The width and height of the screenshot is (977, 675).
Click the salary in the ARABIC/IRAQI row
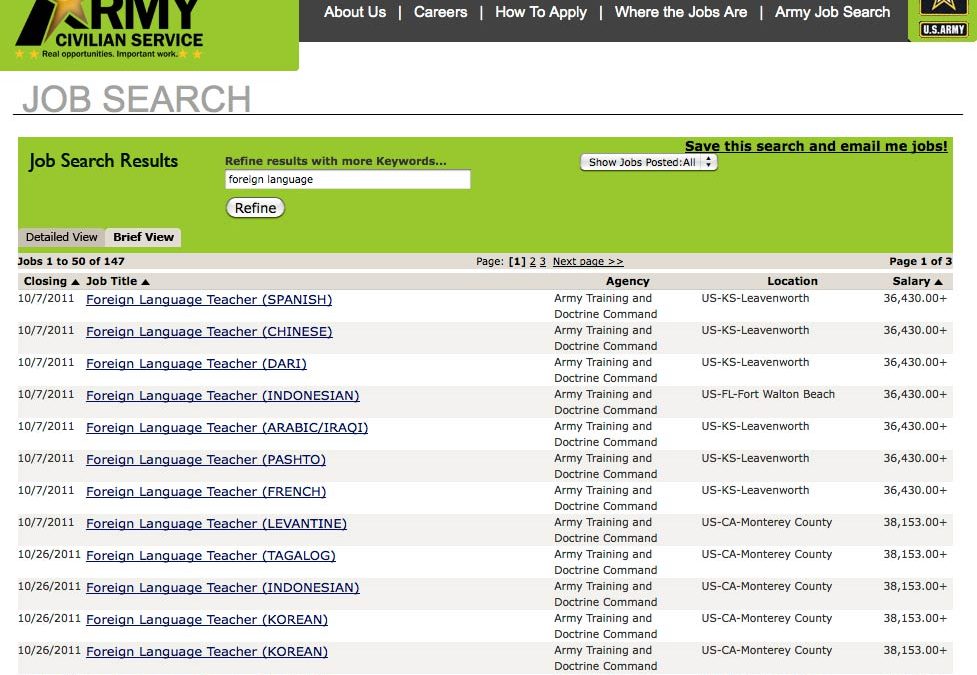coord(915,426)
